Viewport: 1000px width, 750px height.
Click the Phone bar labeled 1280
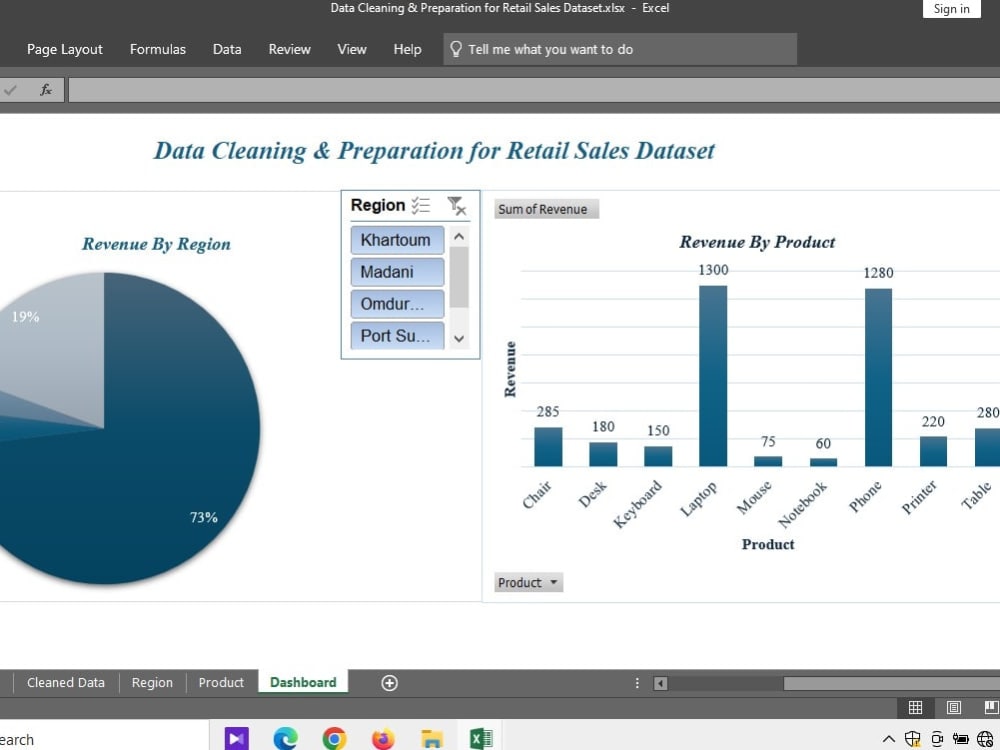878,377
